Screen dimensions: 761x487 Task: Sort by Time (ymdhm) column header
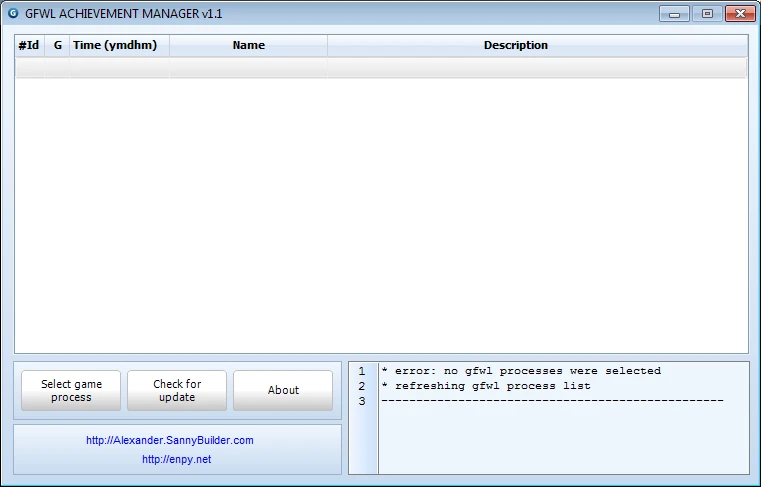119,45
